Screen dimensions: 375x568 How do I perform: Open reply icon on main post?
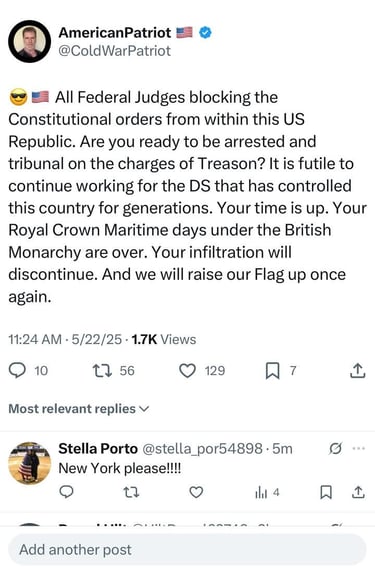coord(17,371)
